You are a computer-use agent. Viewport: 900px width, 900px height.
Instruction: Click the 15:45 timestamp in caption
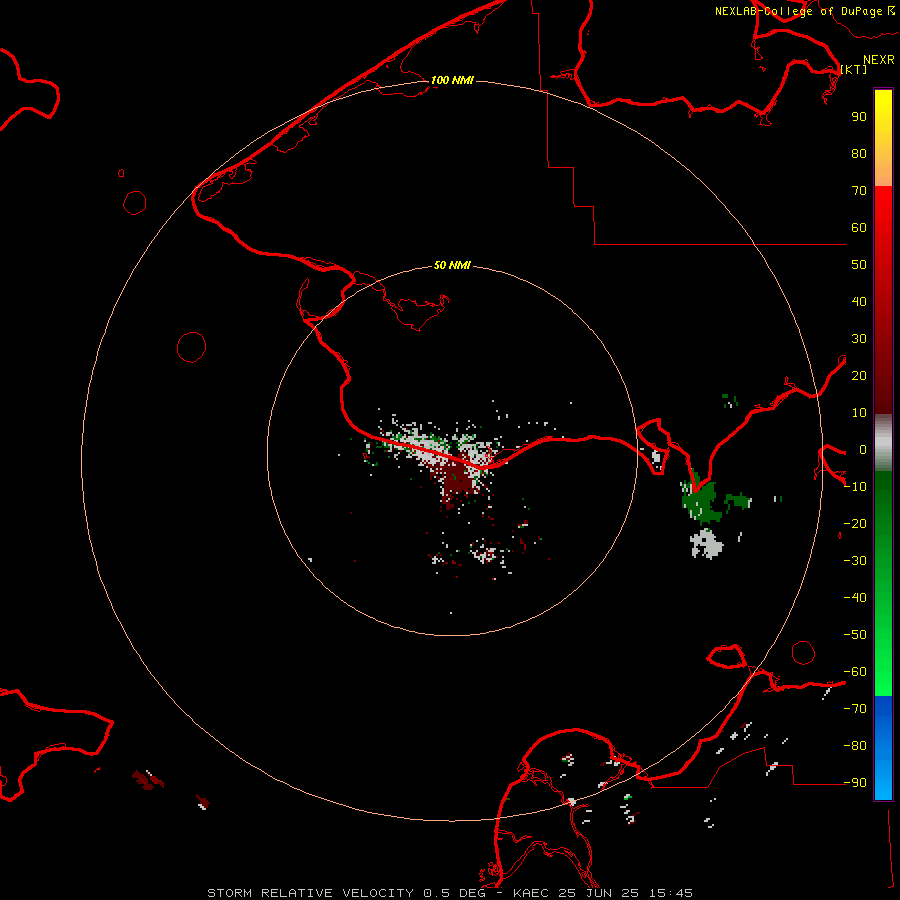(x=670, y=893)
